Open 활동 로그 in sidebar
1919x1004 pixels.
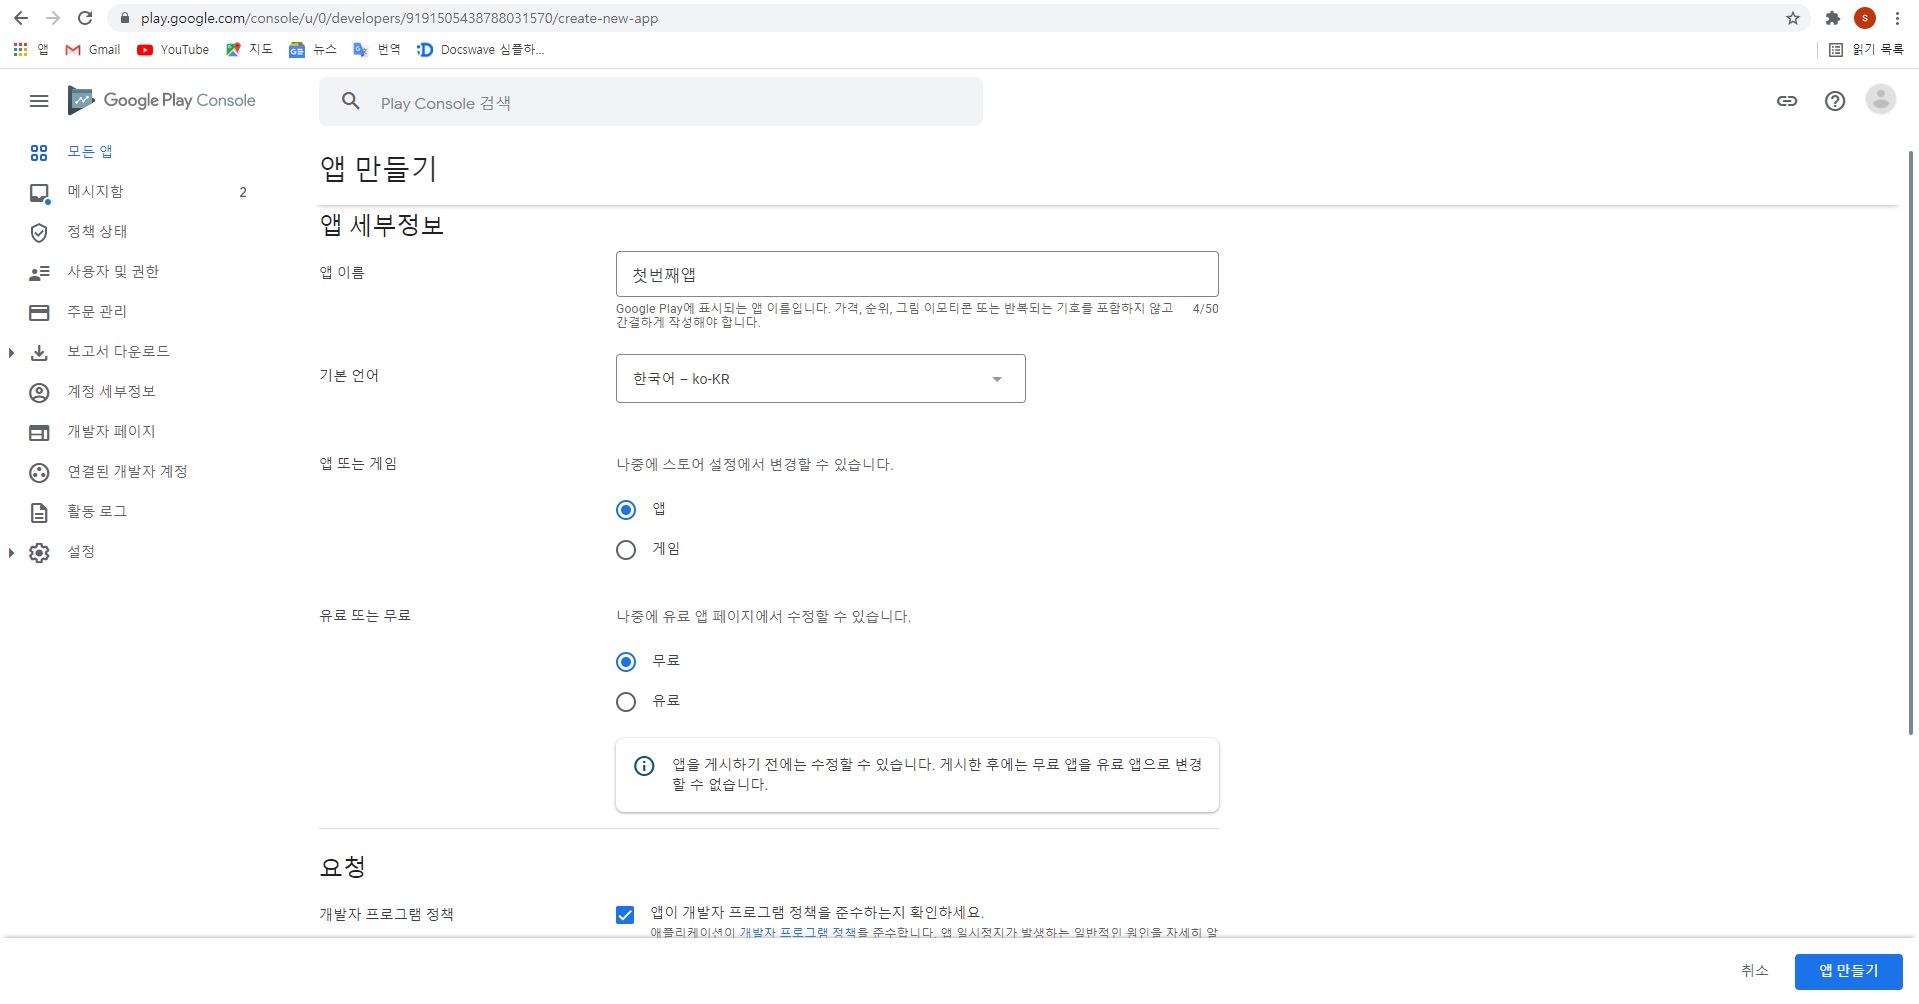[x=97, y=511]
